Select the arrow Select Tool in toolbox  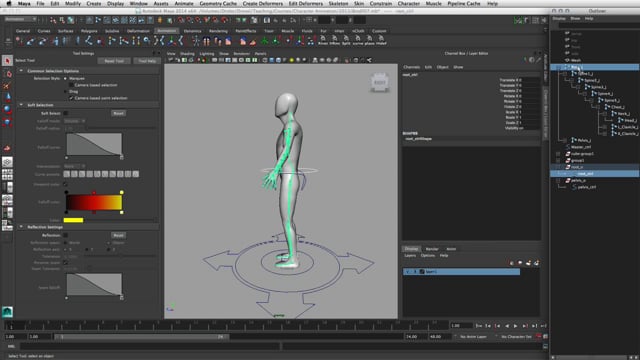[7, 61]
